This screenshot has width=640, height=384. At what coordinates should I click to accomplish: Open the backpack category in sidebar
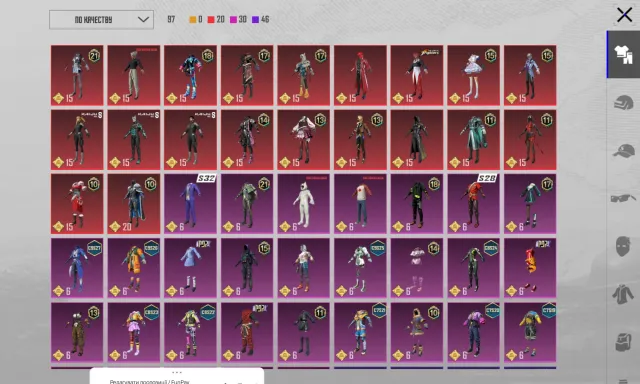[623, 342]
